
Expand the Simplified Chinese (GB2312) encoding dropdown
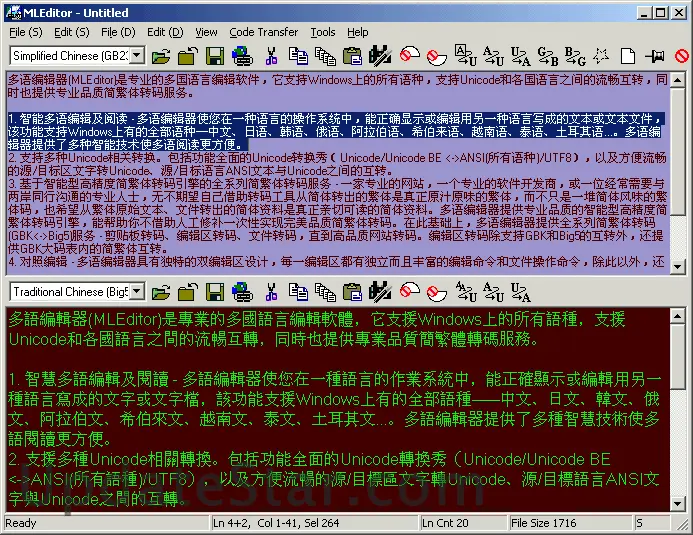[137, 56]
